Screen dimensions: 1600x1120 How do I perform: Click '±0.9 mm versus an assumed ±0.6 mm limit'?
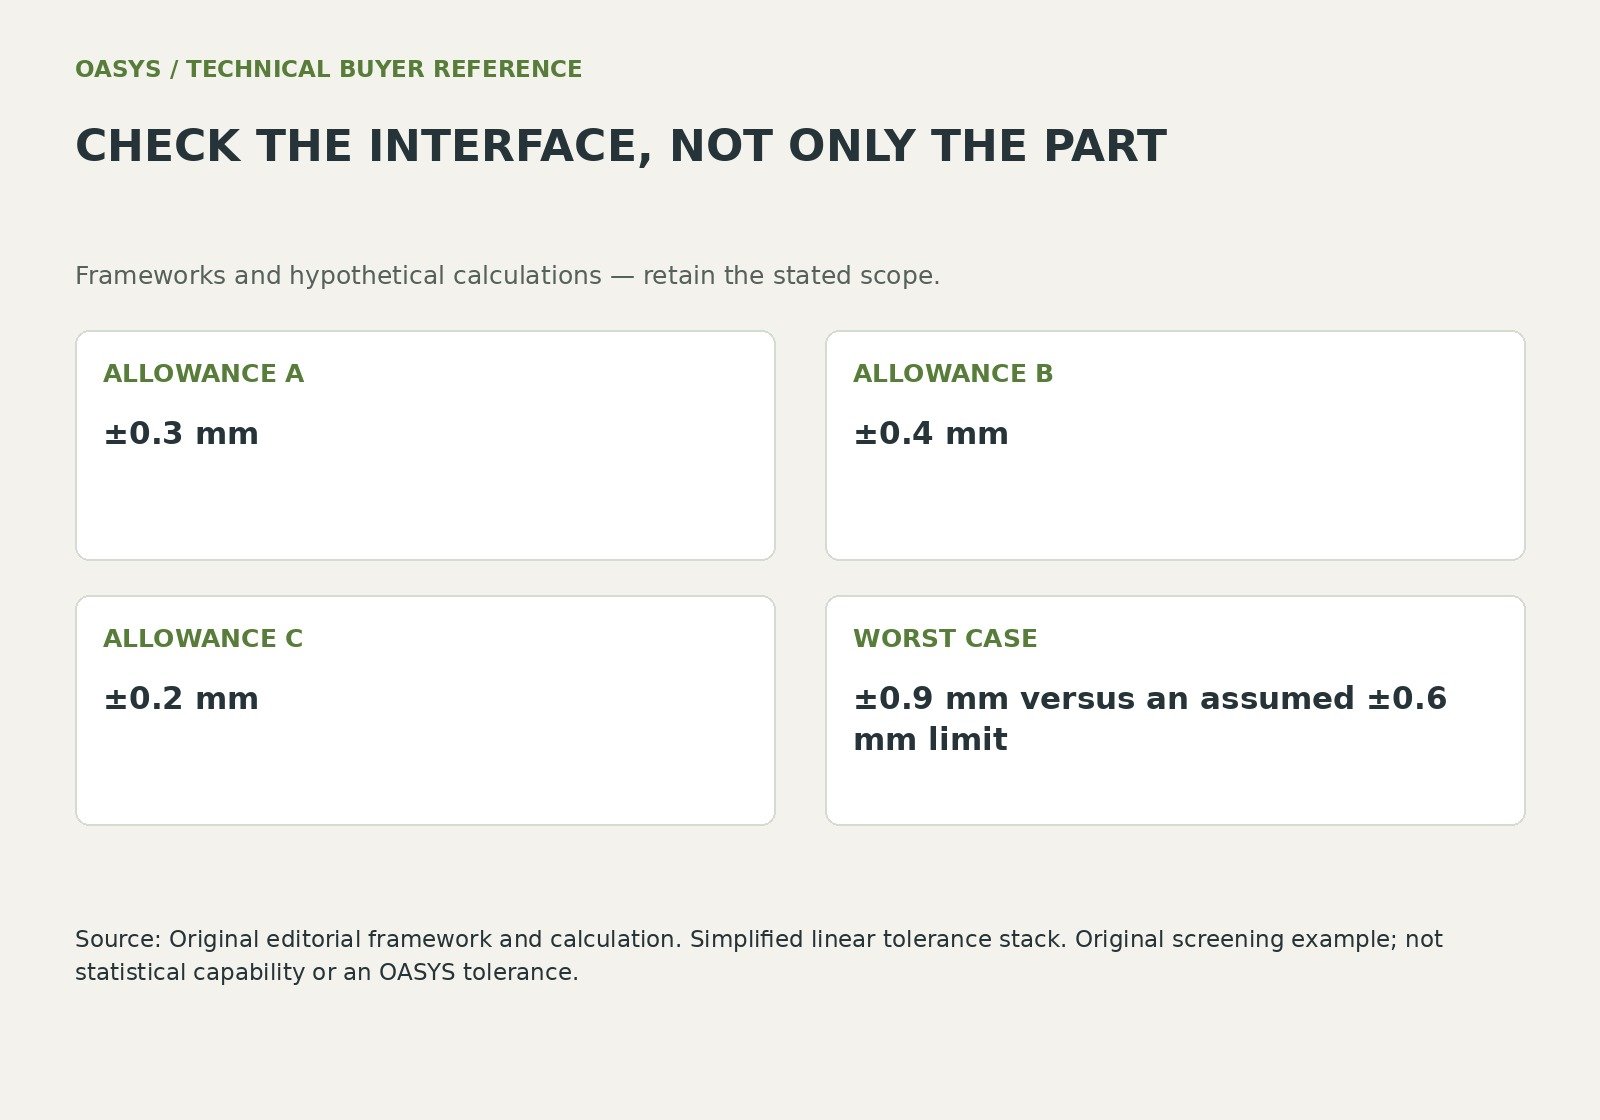pos(1150,719)
